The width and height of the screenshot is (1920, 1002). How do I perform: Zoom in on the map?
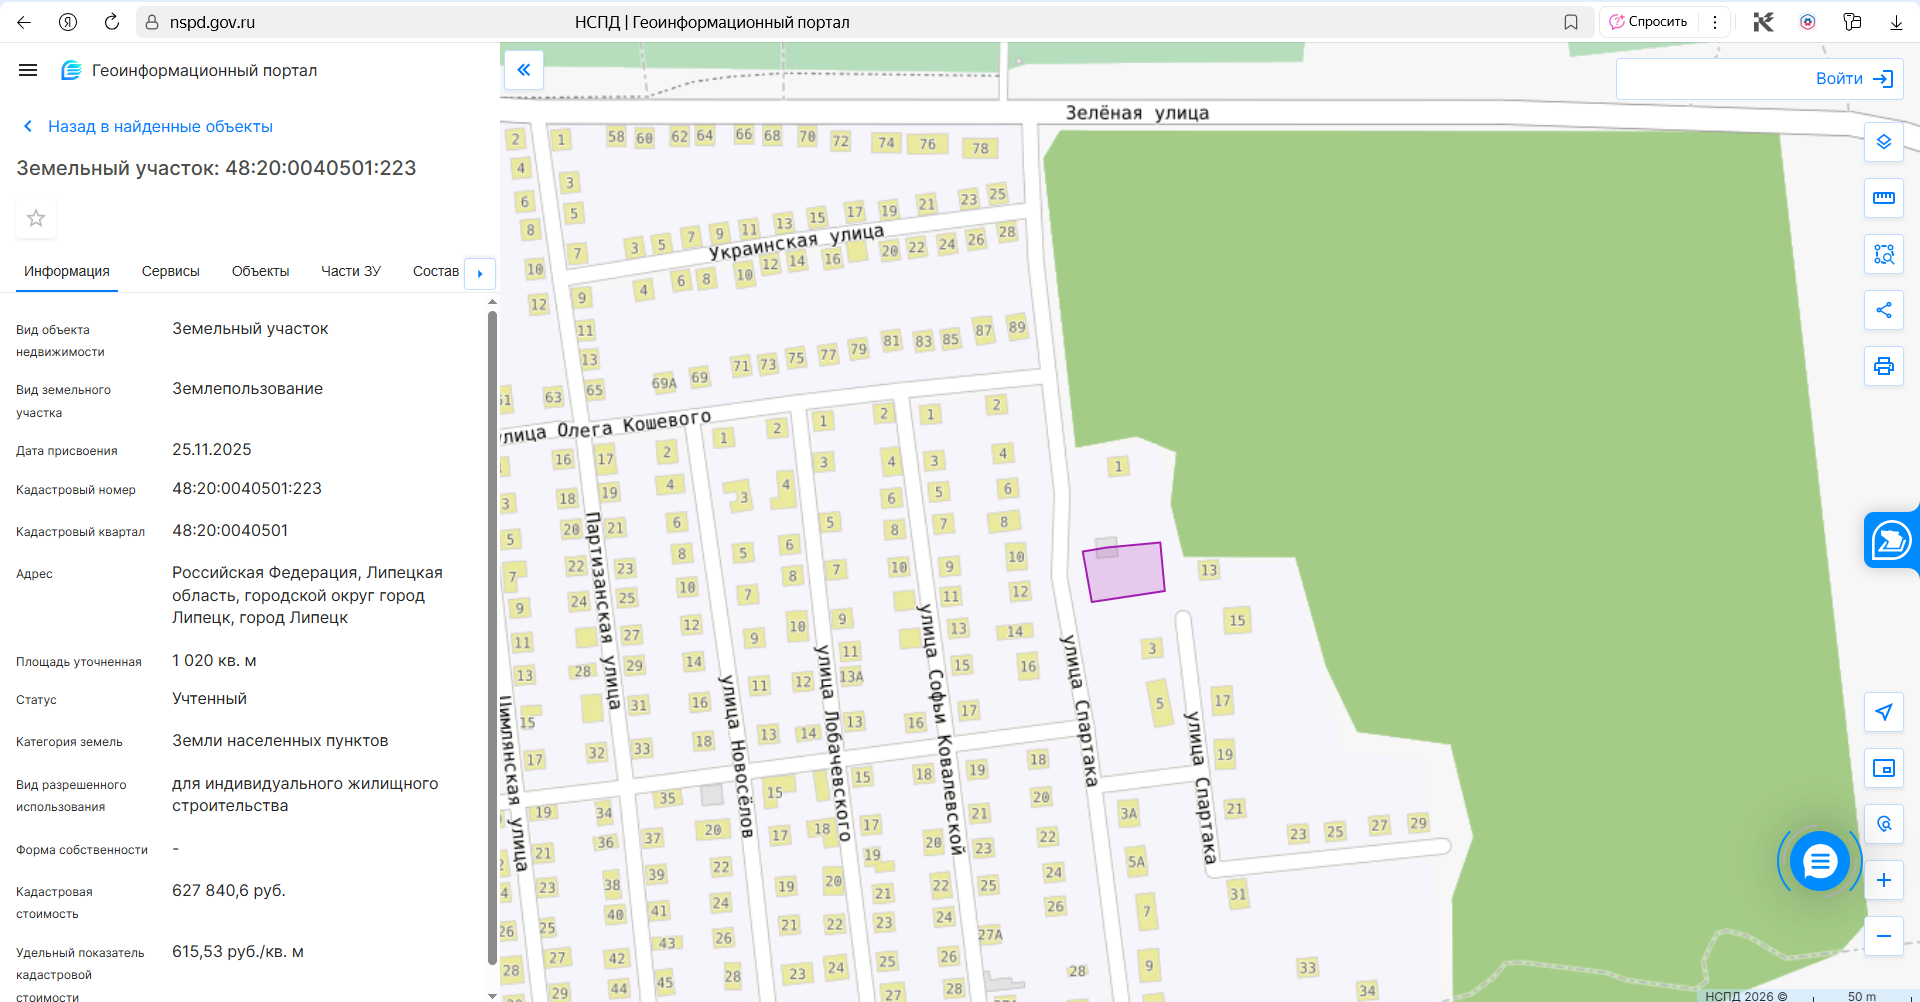coord(1883,880)
